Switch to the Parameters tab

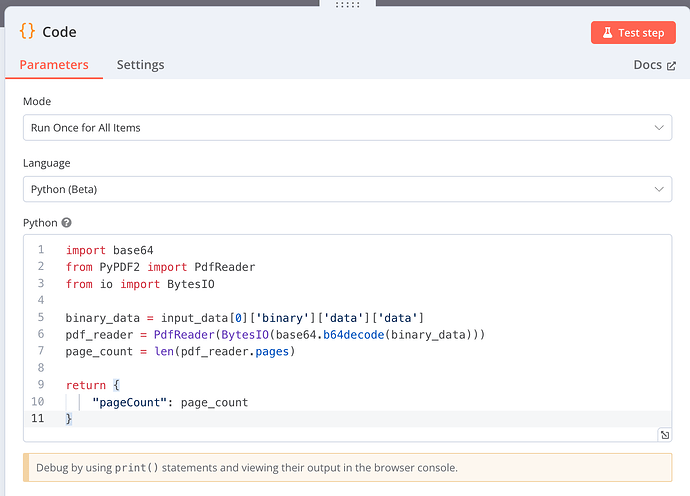coord(54,65)
